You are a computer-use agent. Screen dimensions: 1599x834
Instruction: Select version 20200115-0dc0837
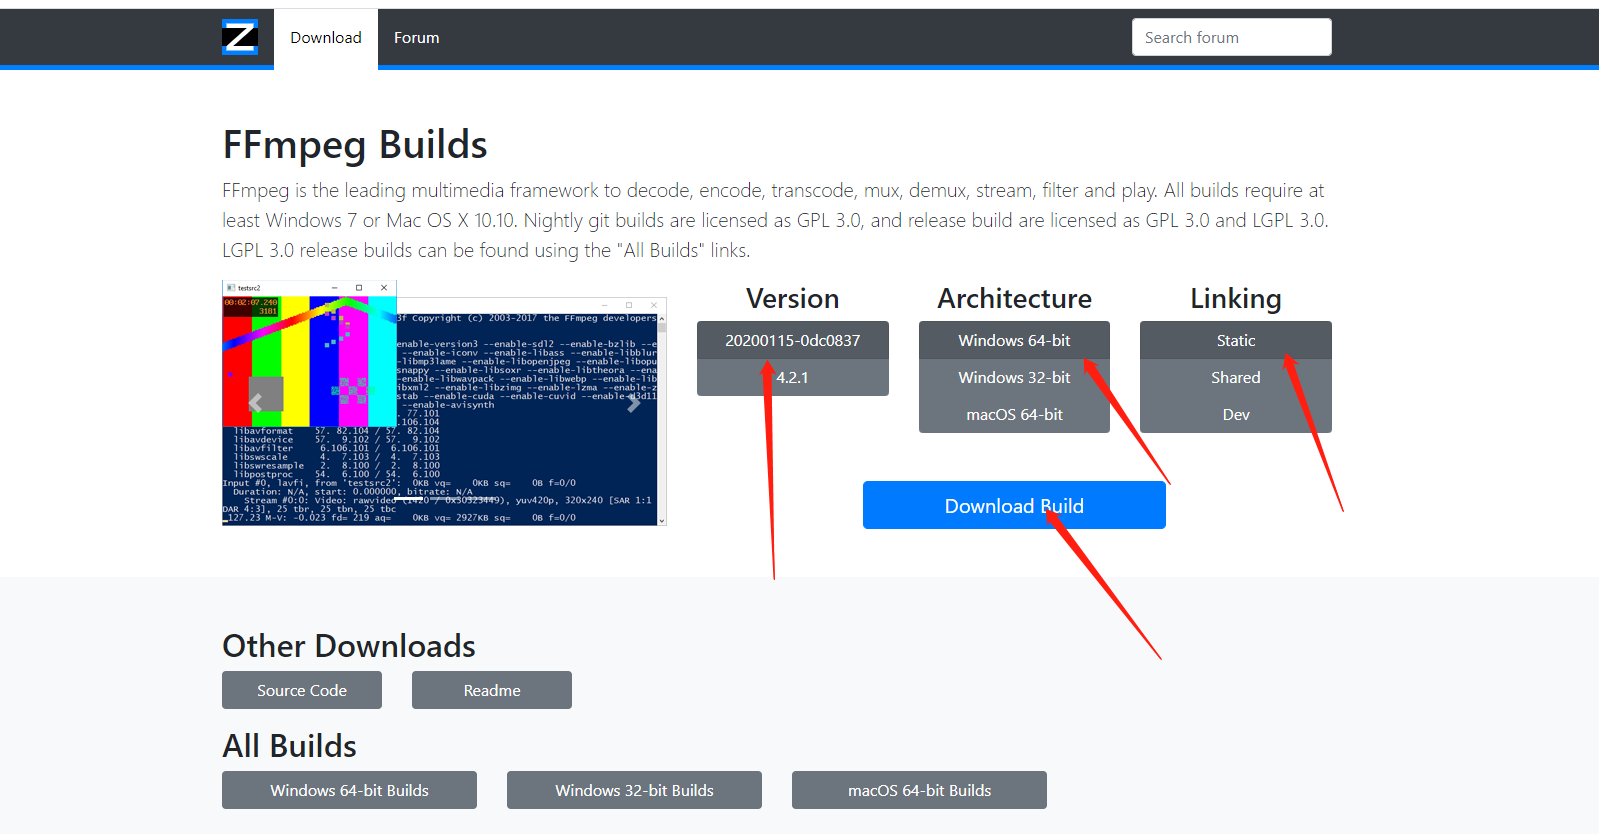coord(792,340)
